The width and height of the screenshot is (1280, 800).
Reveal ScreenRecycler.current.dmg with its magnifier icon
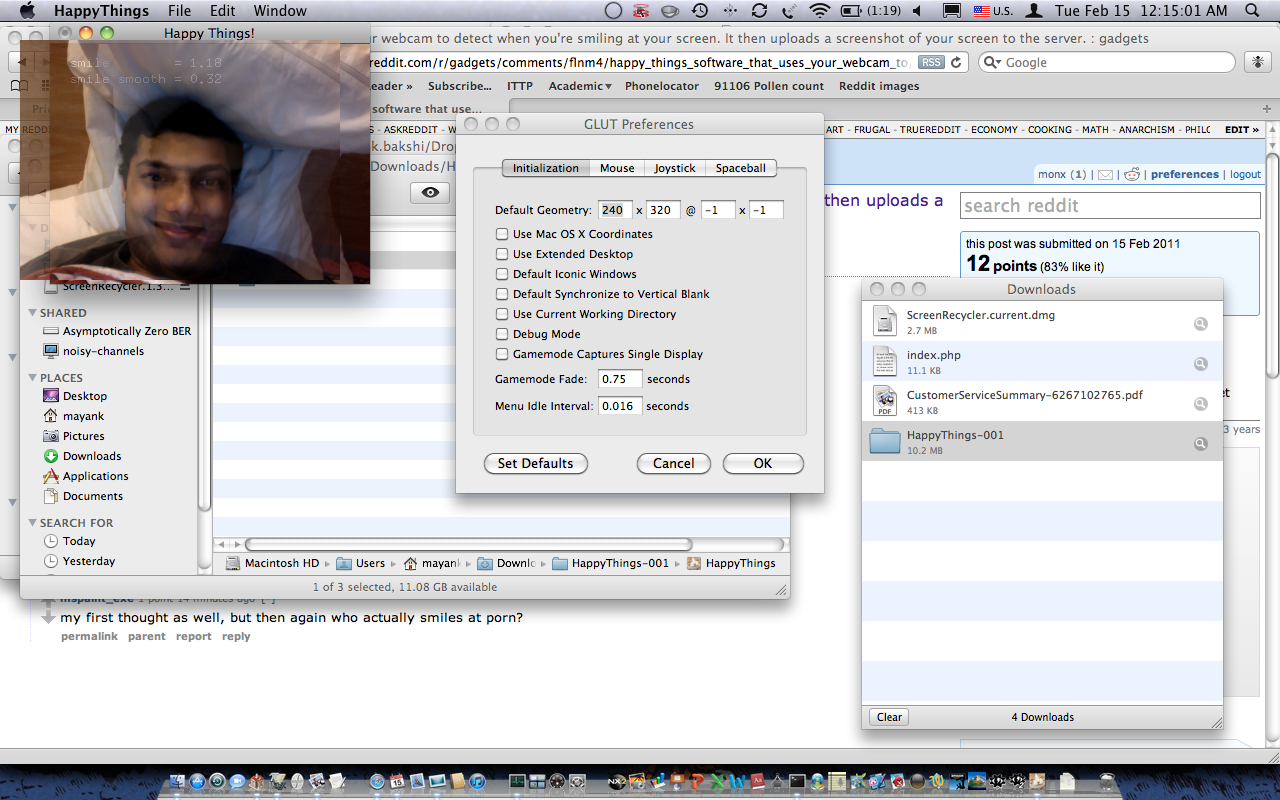pyautogui.click(x=1200, y=323)
